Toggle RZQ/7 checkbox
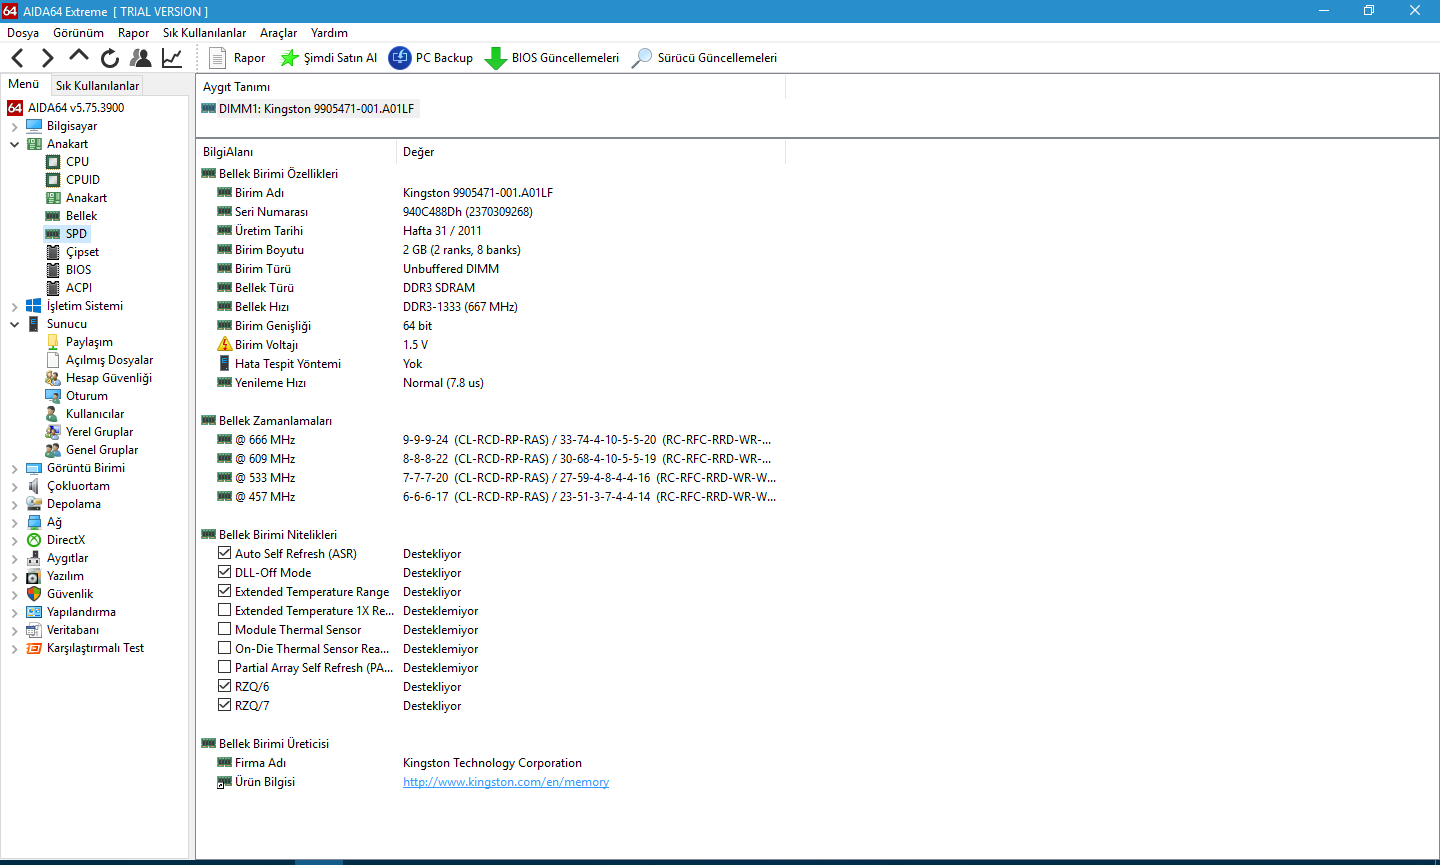 click(x=225, y=705)
